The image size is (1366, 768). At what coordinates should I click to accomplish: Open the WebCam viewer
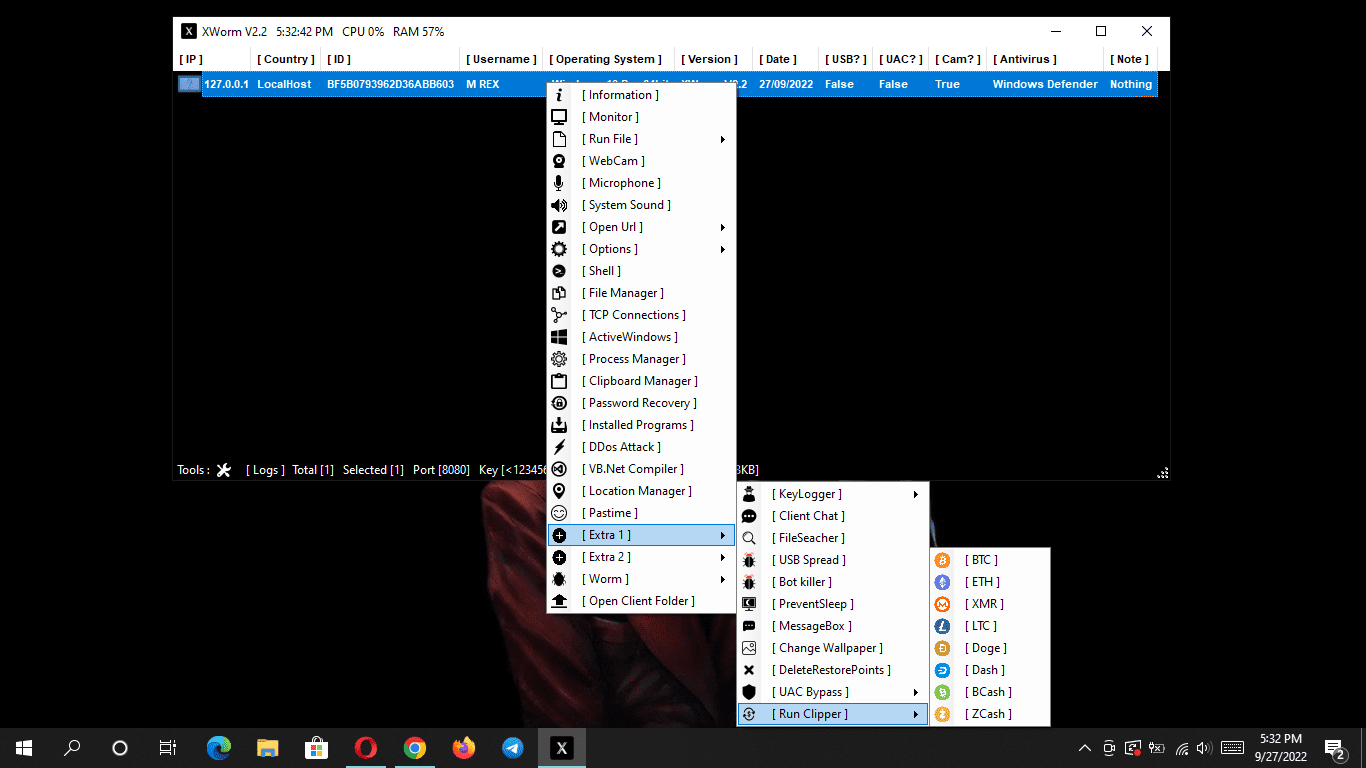coord(612,160)
